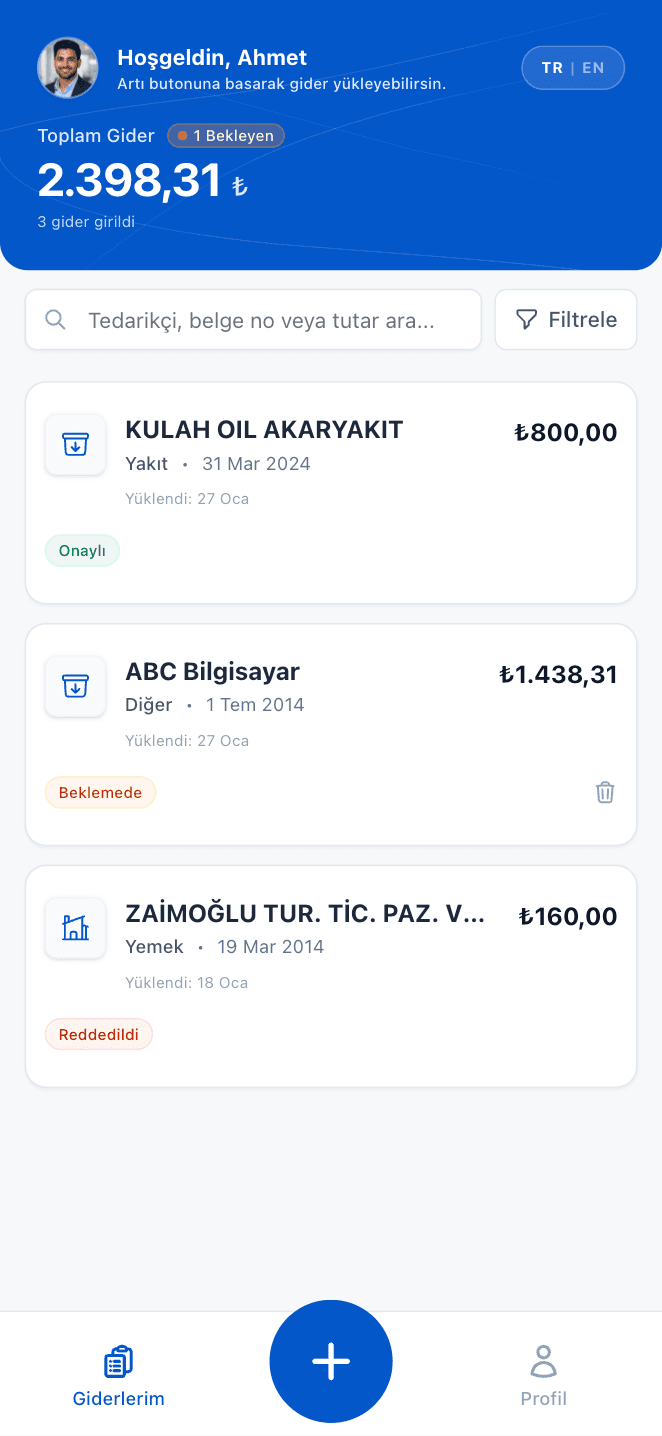Keep language on TR

[x=552, y=67]
